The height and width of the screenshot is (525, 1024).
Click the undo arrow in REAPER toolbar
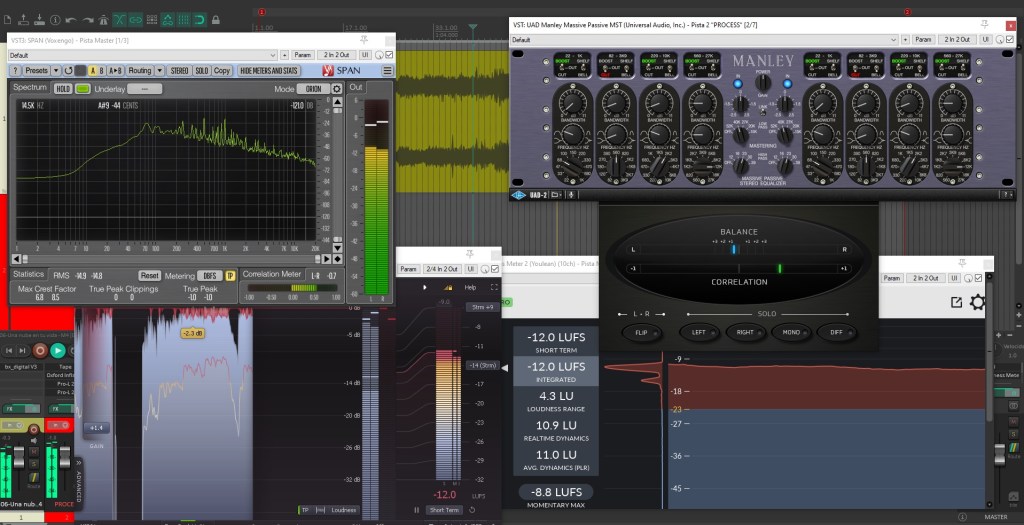coord(70,19)
